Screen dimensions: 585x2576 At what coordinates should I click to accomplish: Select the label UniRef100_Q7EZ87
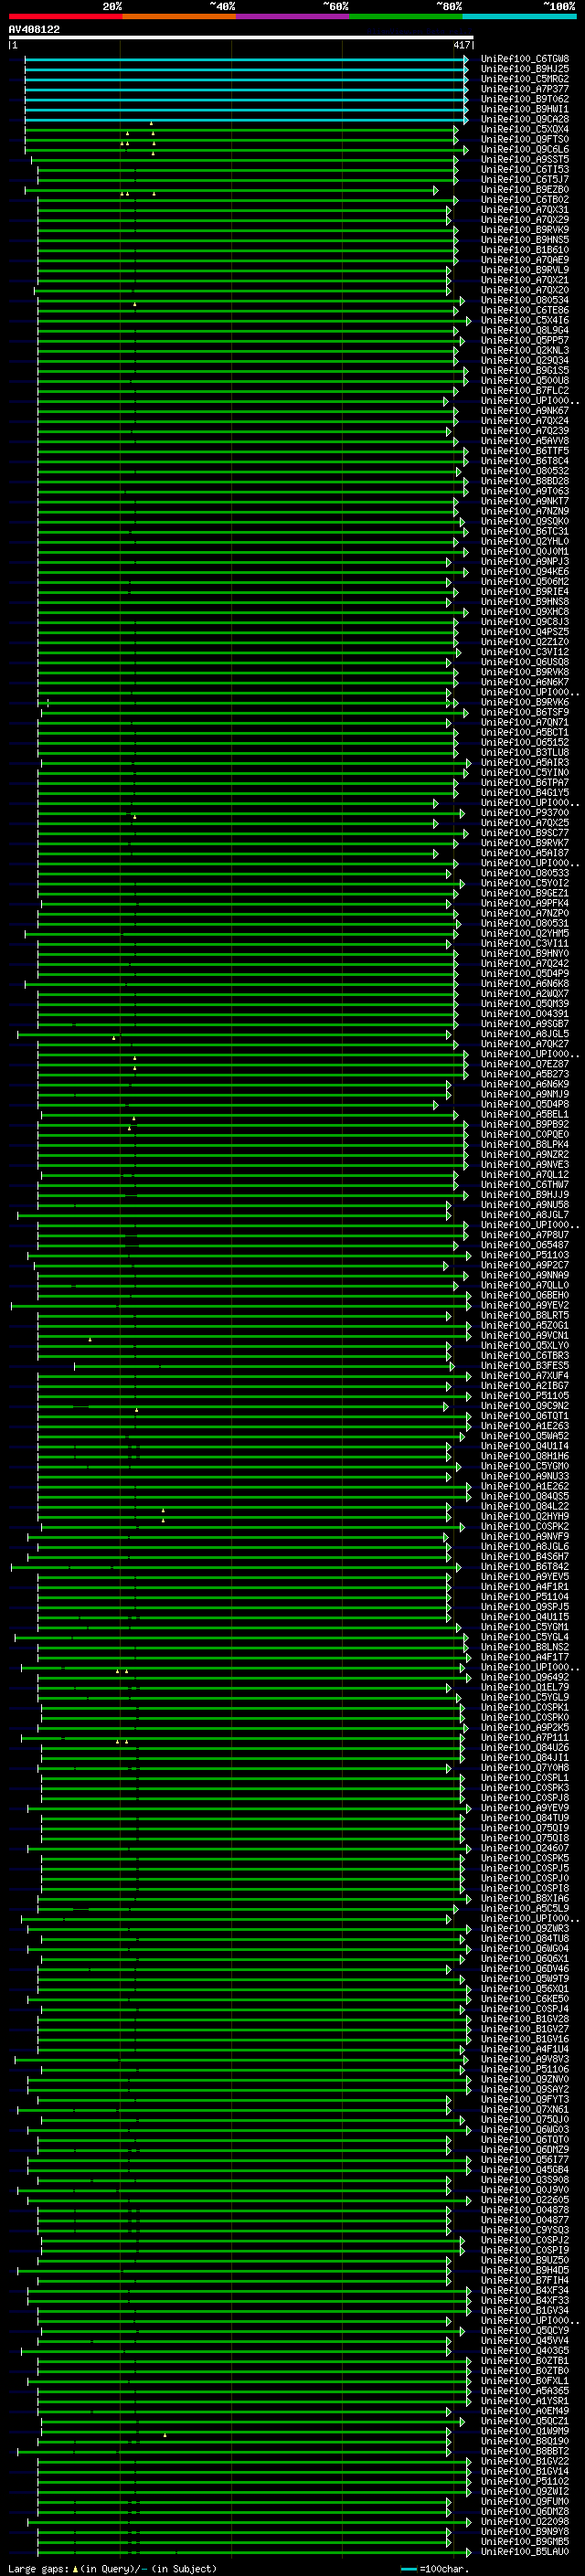(525, 1064)
